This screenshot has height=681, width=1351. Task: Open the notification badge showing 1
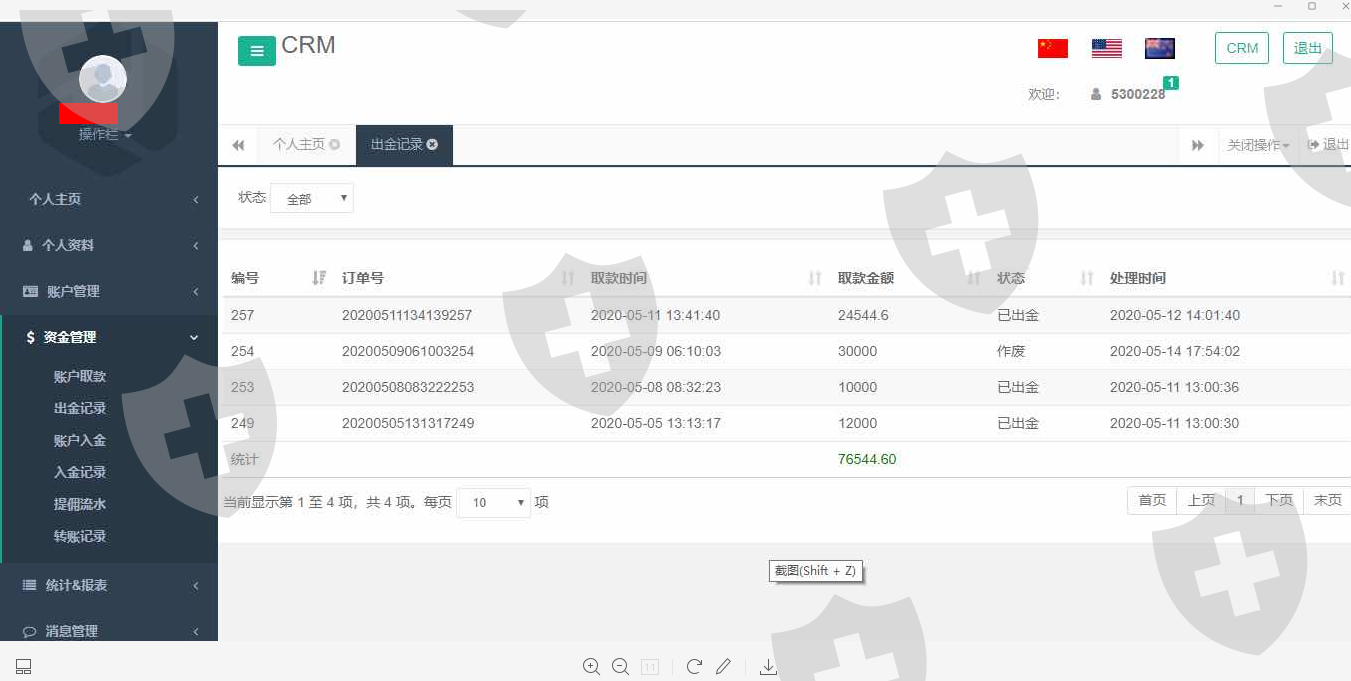(x=1171, y=83)
